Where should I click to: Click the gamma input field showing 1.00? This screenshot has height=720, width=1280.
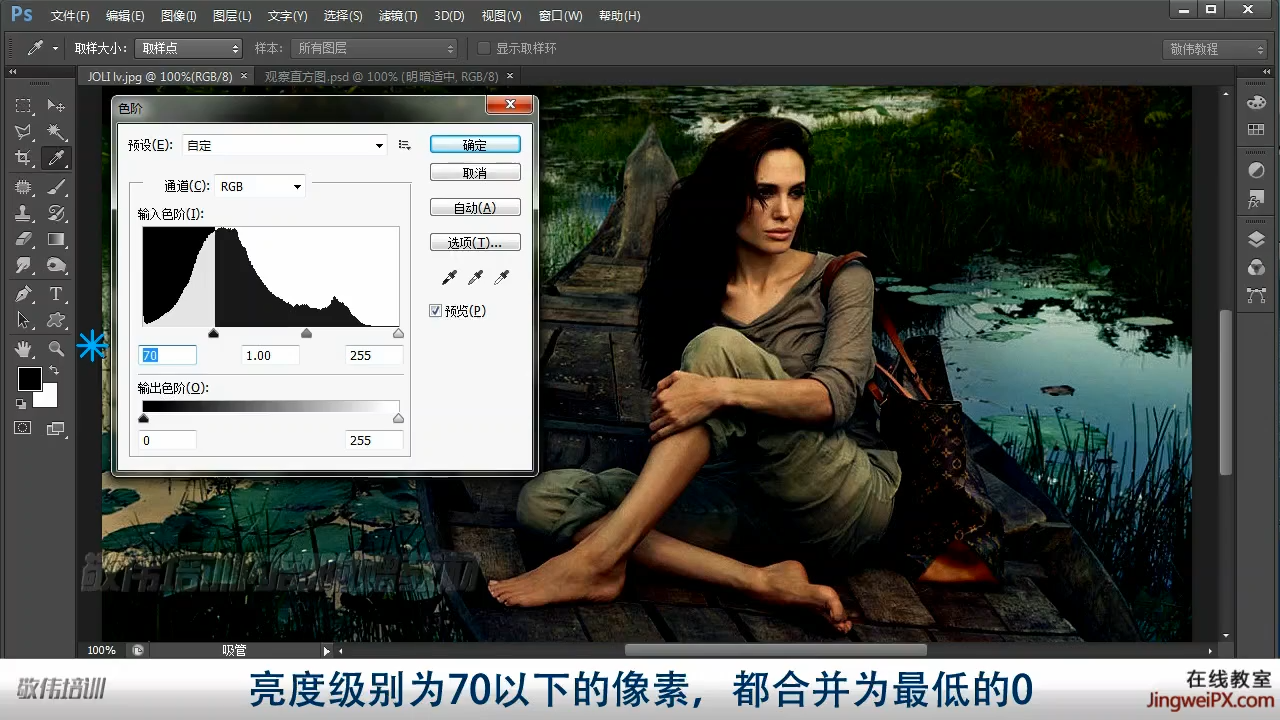click(270, 355)
